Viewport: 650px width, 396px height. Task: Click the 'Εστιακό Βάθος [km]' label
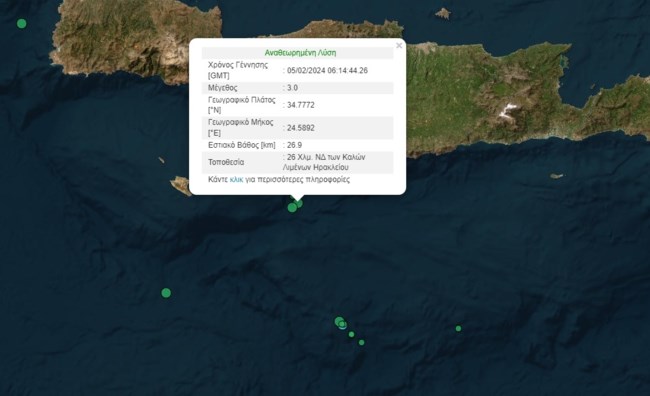pyautogui.click(x=242, y=145)
